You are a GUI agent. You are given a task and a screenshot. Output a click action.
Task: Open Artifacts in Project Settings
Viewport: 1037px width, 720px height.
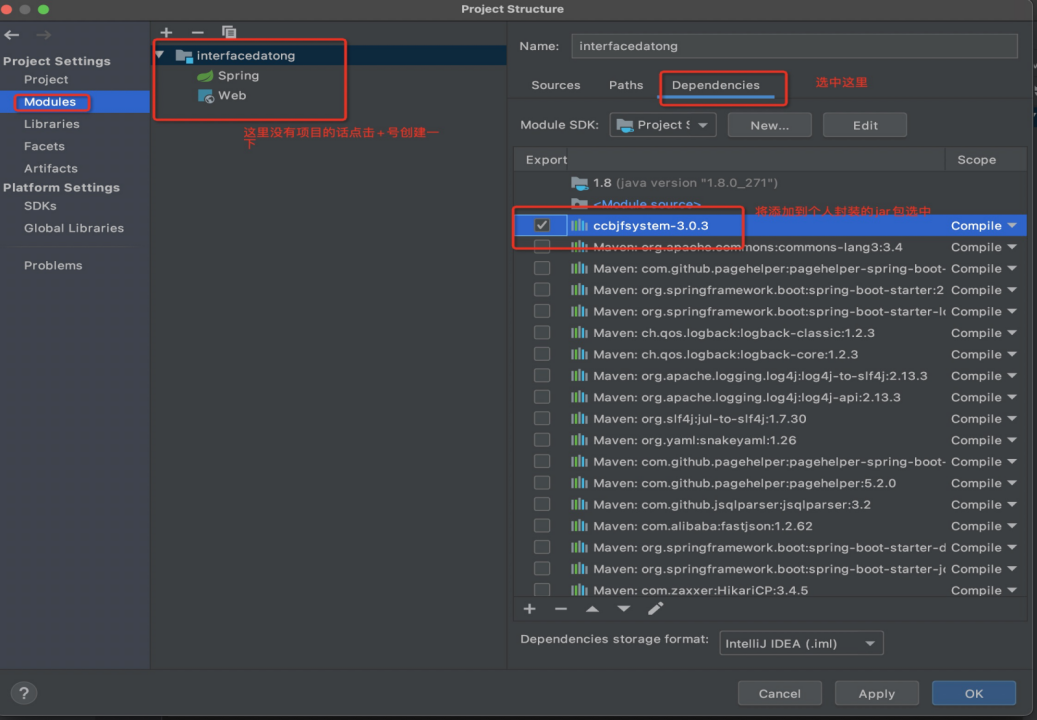tap(50, 168)
